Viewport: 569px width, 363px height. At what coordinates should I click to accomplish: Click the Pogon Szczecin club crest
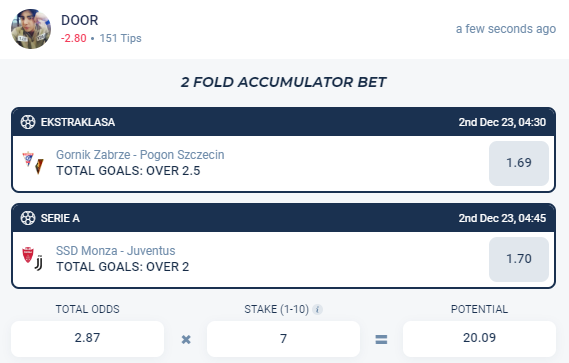(39, 167)
